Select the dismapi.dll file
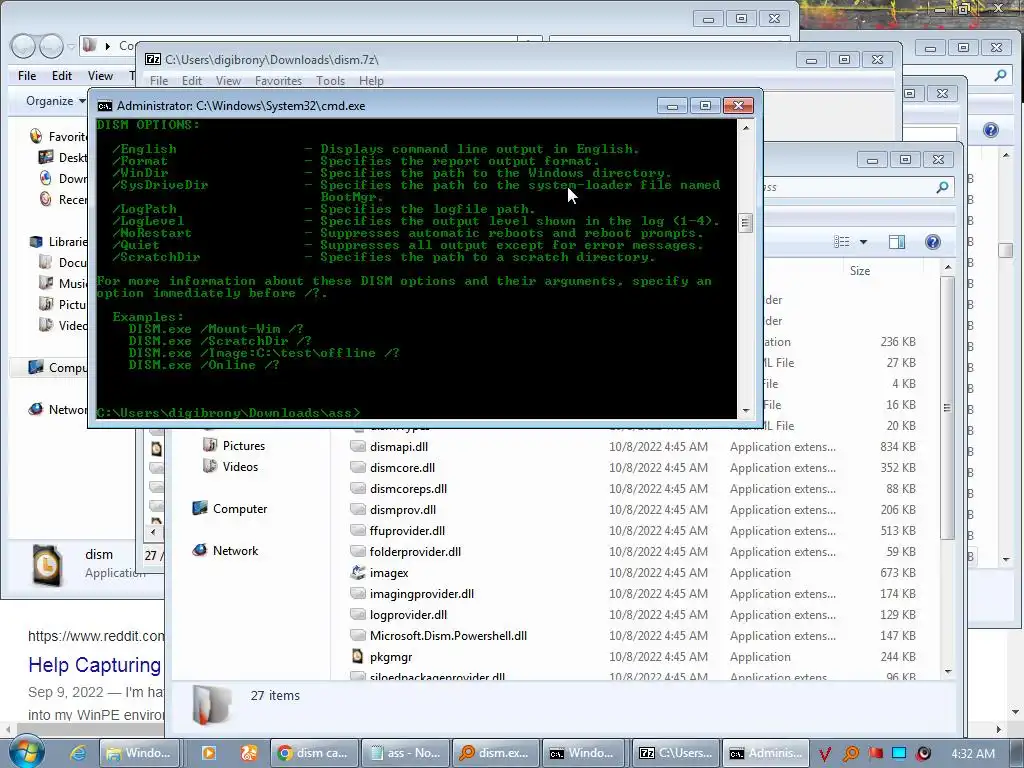The height and width of the screenshot is (768, 1024). (x=398, y=447)
